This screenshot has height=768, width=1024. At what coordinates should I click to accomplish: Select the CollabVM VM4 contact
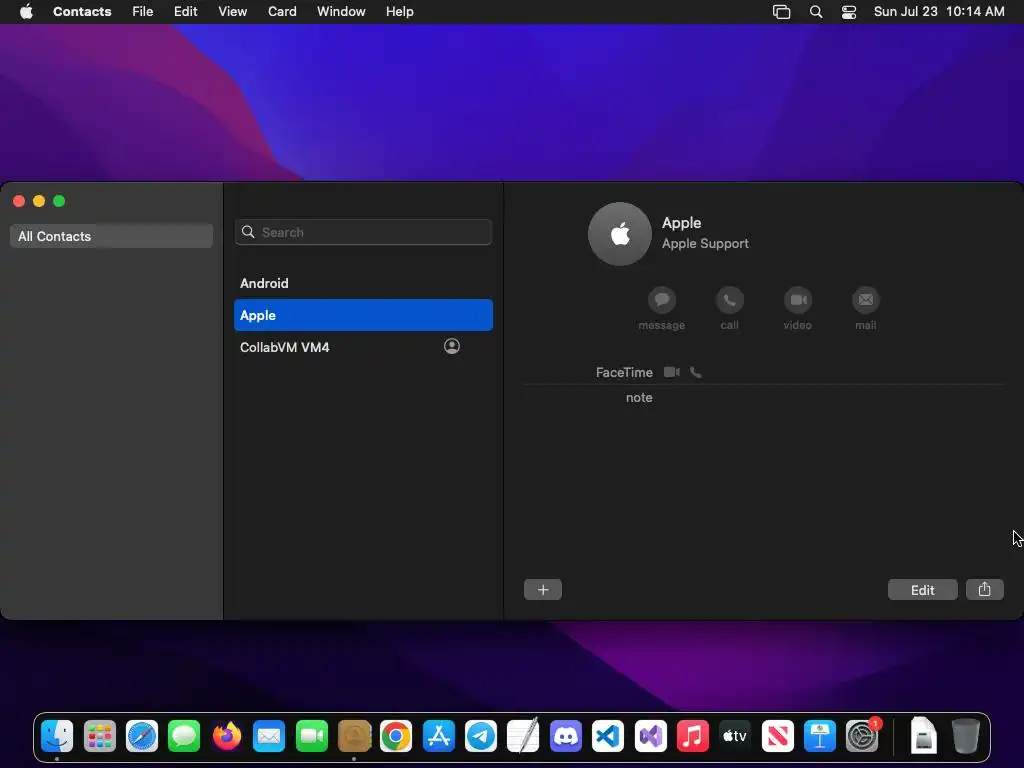(363, 347)
